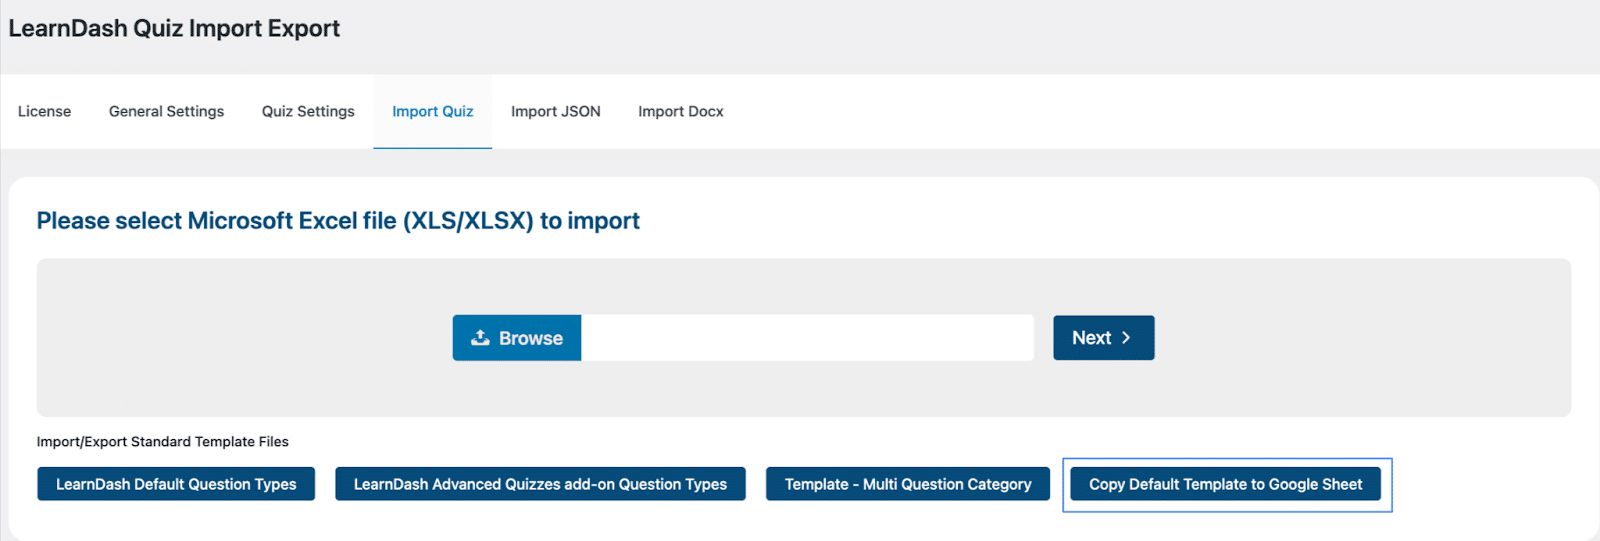
Task: Click the upload icon in Browse button
Action: pos(480,338)
